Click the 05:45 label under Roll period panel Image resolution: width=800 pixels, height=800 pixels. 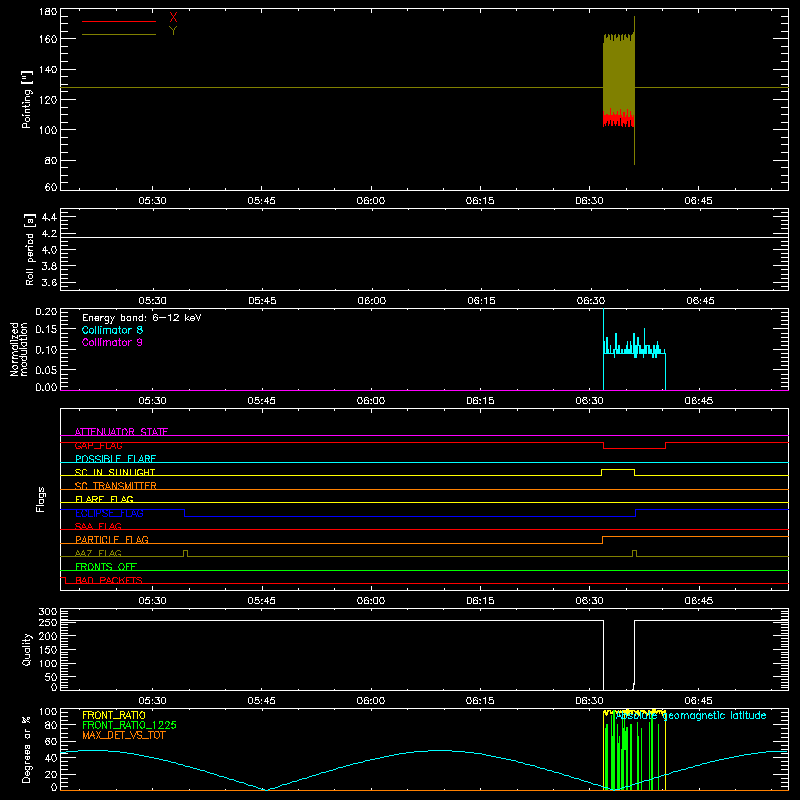coord(262,301)
